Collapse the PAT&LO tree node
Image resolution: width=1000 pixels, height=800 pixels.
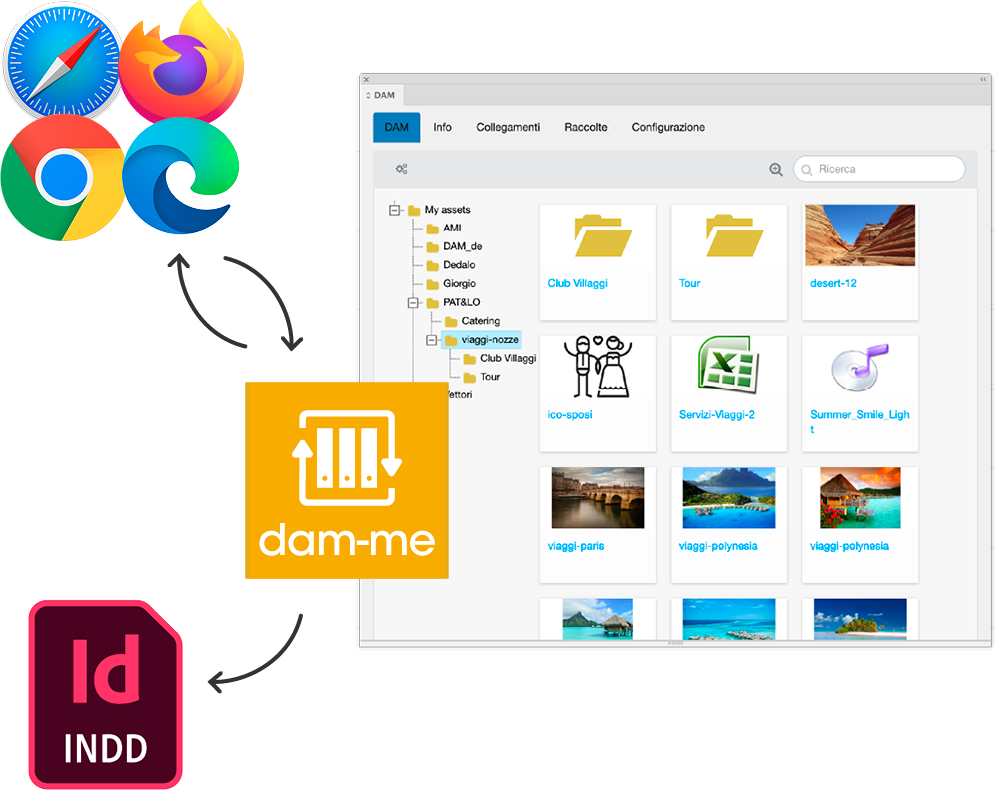point(413,302)
